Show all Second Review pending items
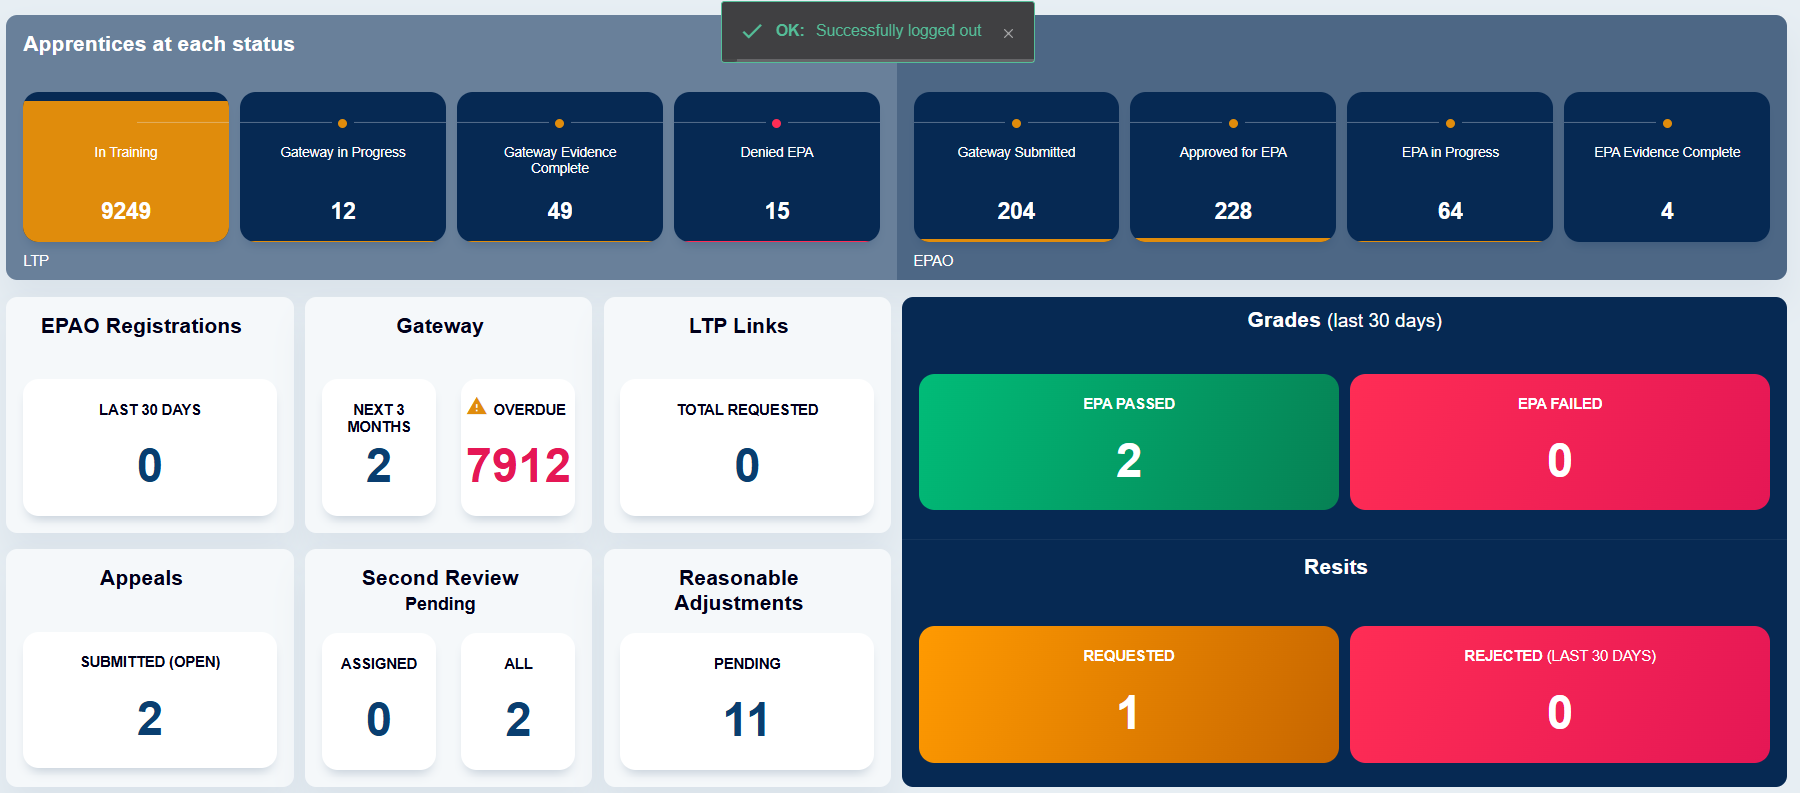 [518, 701]
